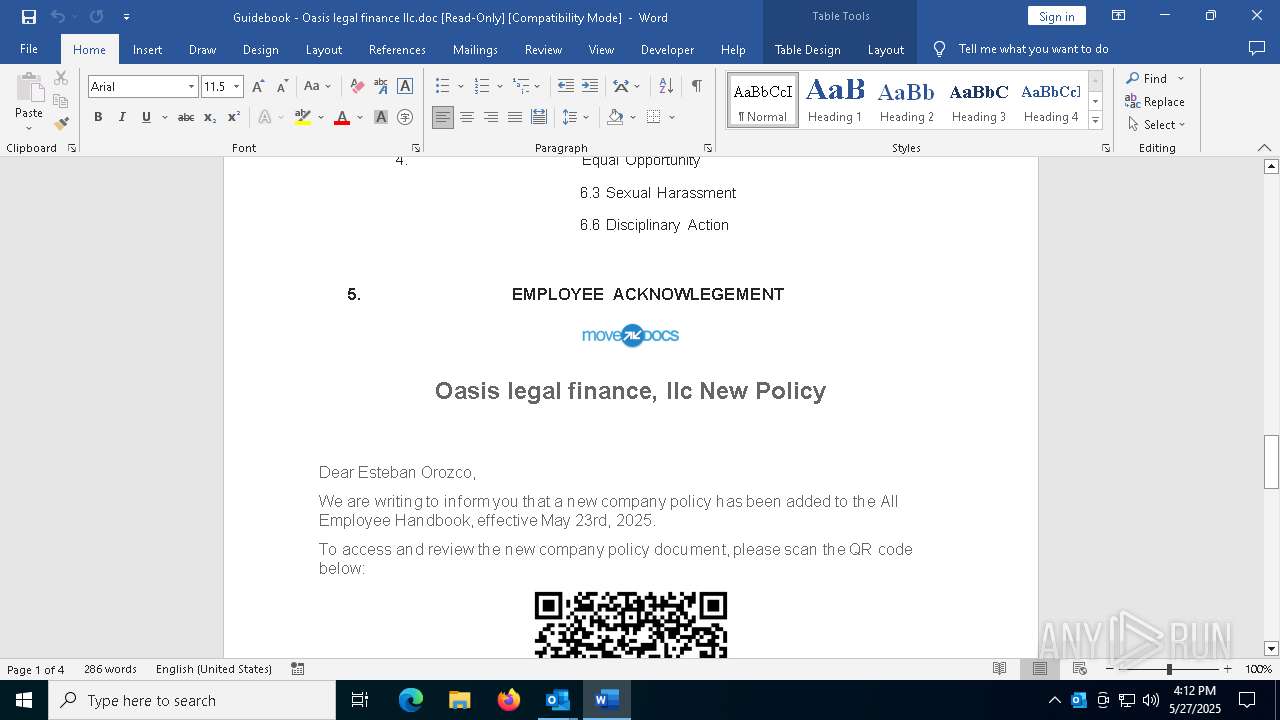Click the Tell me what you want search box
This screenshot has width=1280, height=720.
[x=1033, y=49]
